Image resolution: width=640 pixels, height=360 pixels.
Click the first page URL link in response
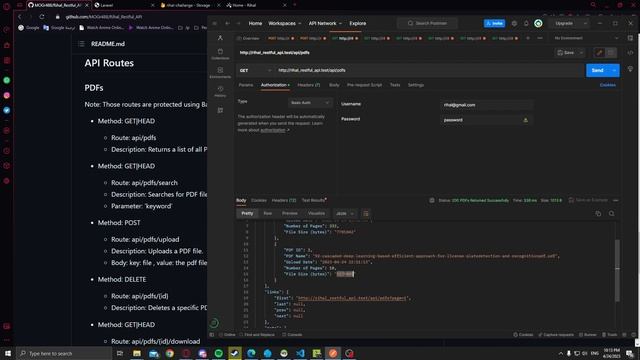coord(351,298)
